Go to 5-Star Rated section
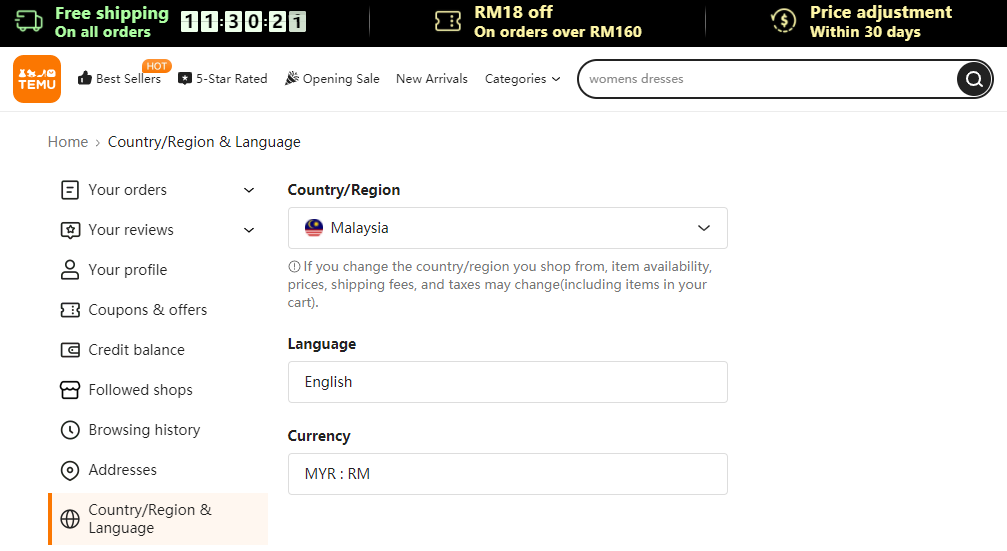Image resolution: width=1007 pixels, height=551 pixels. point(223,79)
